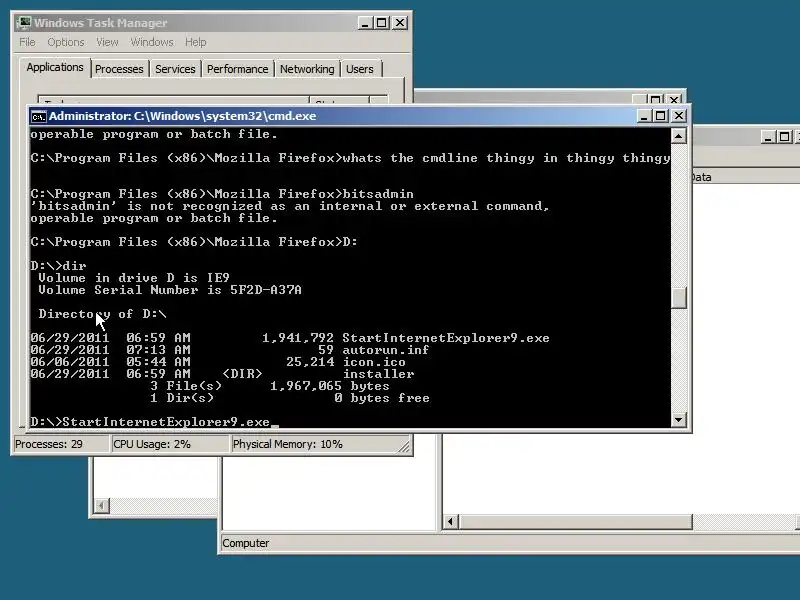Close the Administrator cmd.exe window

pyautogui.click(x=679, y=116)
